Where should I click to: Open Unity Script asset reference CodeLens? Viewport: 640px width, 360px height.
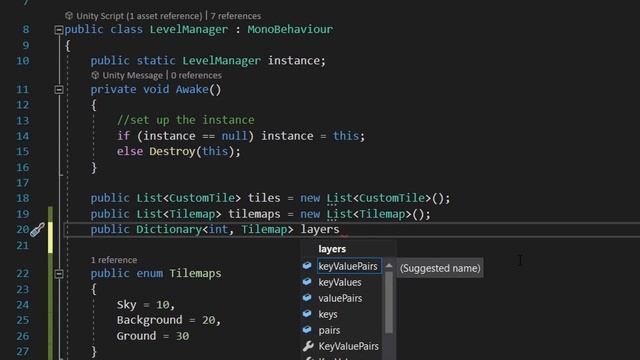point(139,16)
